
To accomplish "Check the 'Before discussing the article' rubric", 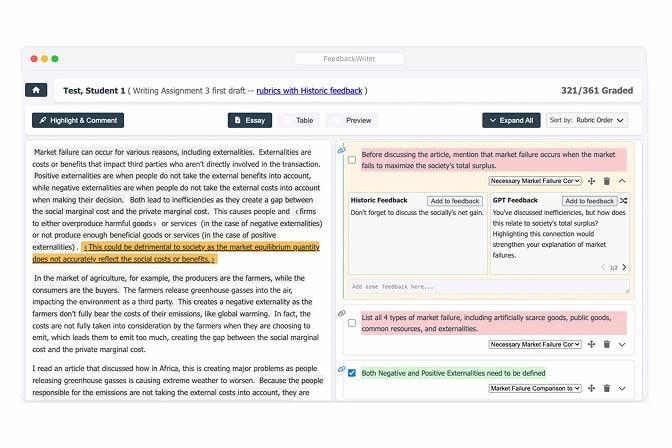I will (352, 160).
